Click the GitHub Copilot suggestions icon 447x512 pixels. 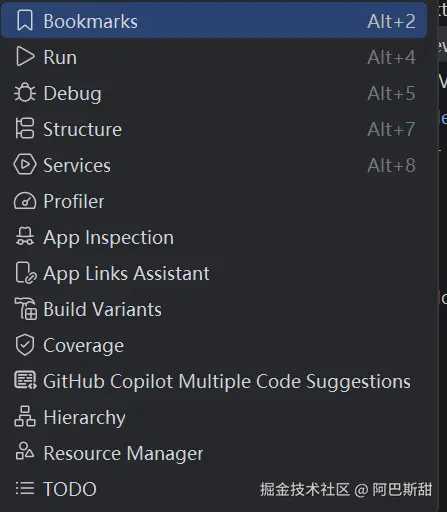(25, 381)
